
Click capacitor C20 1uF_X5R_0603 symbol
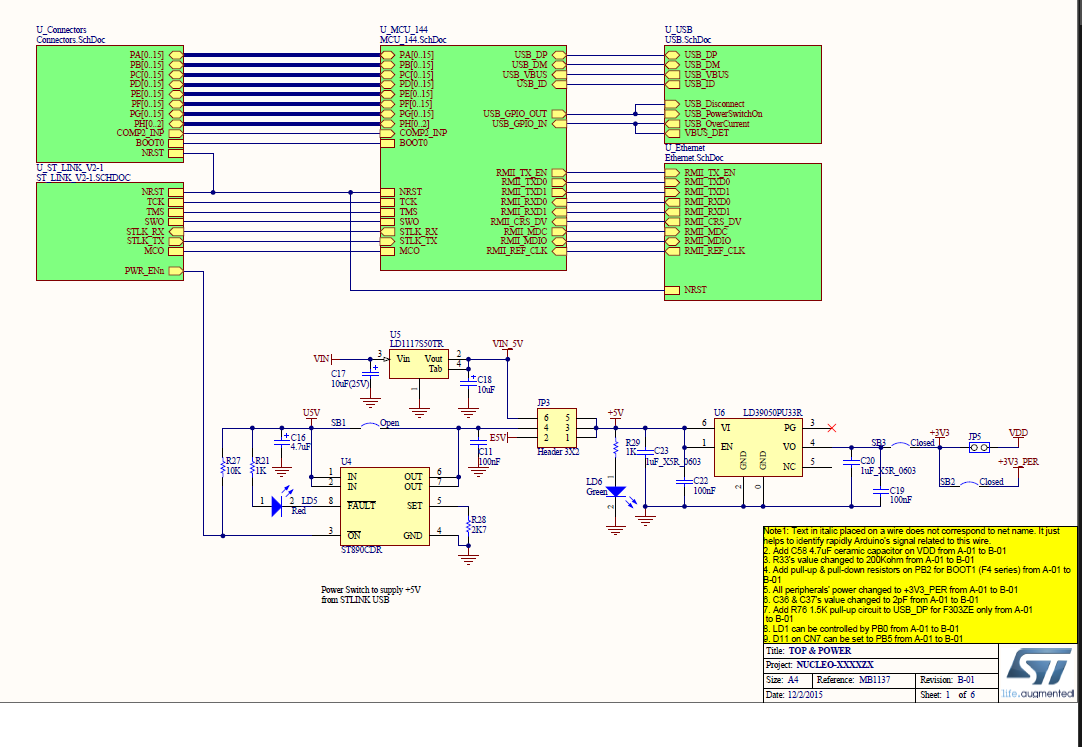click(851, 462)
